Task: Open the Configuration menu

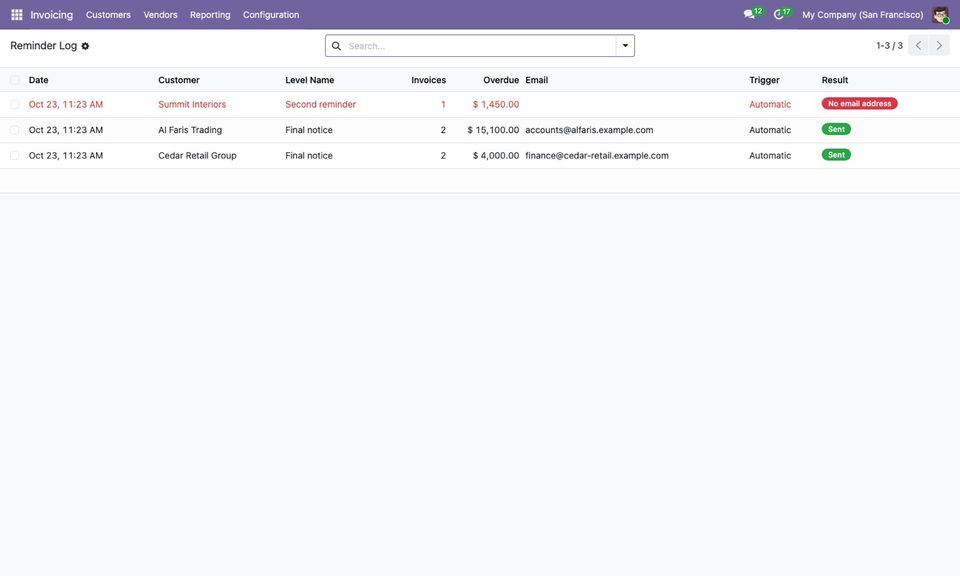Action: (271, 15)
